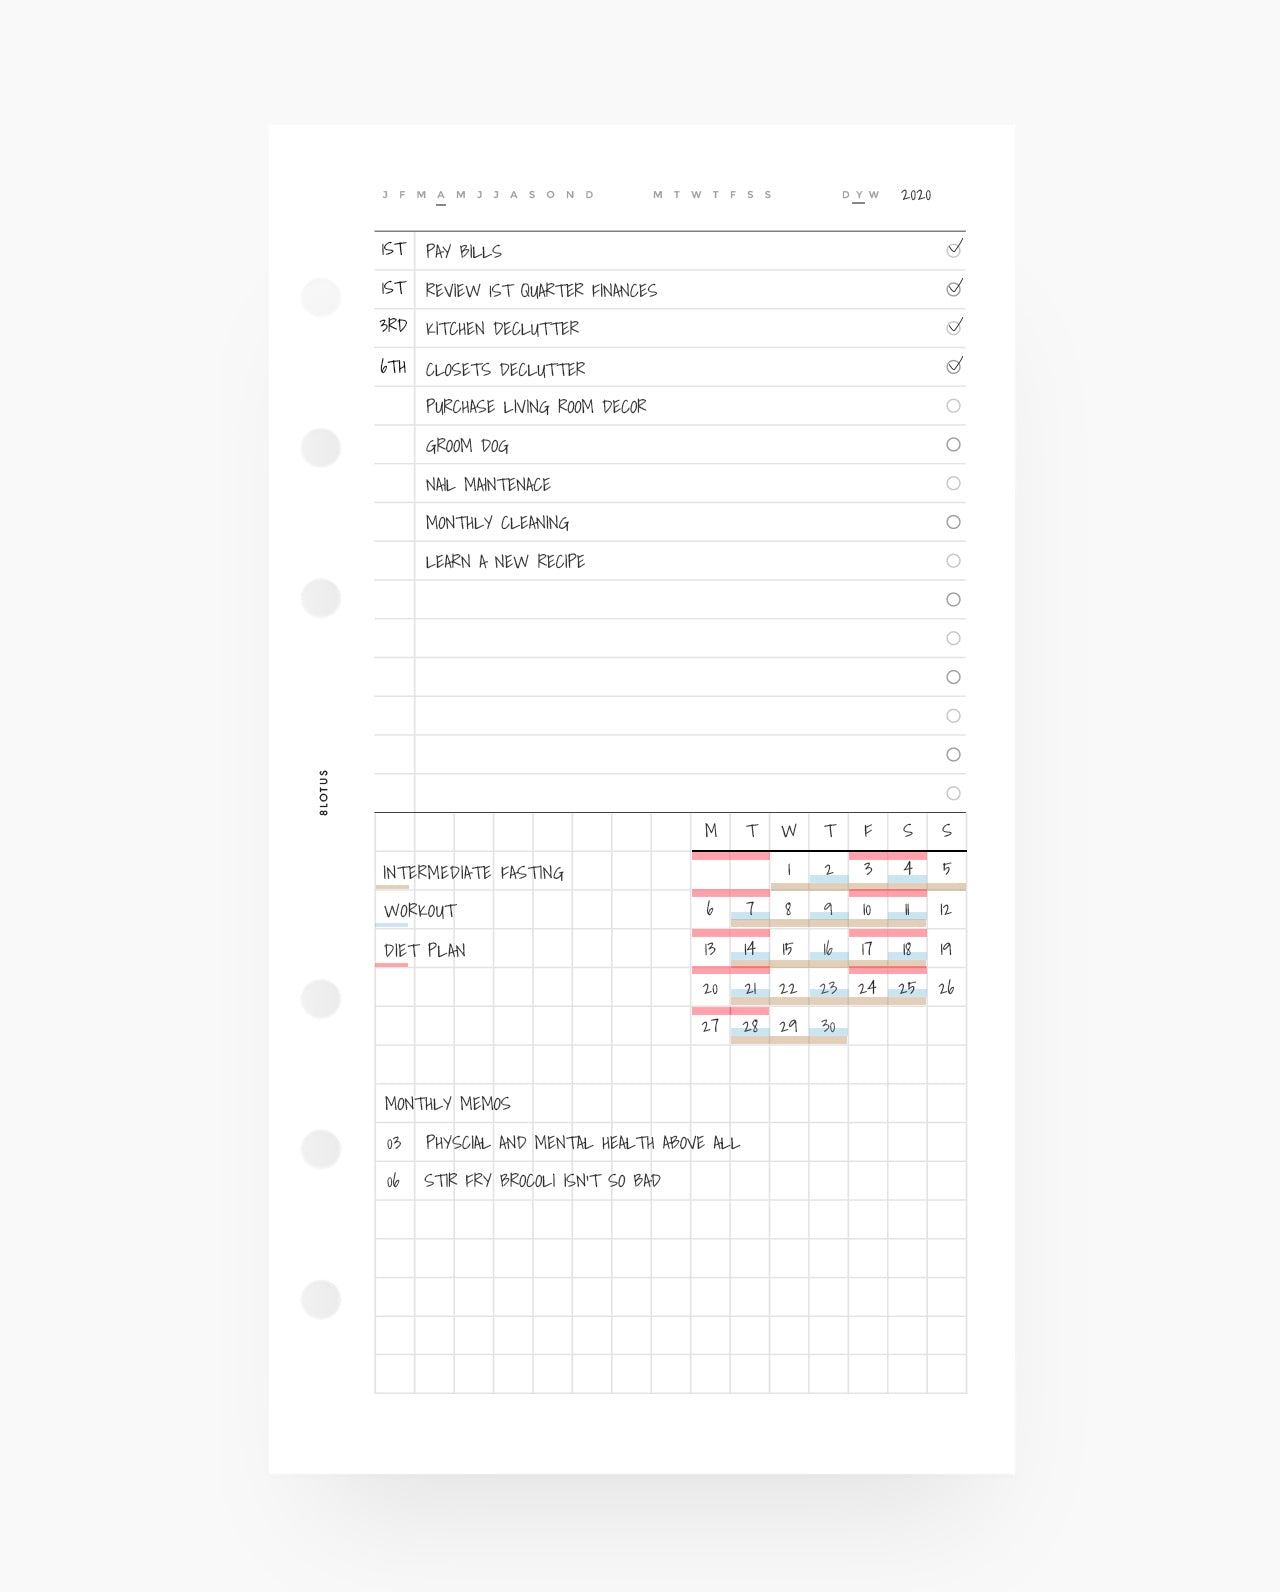Check off Monthly Cleaning circle
This screenshot has width=1280, height=1592.
(953, 522)
